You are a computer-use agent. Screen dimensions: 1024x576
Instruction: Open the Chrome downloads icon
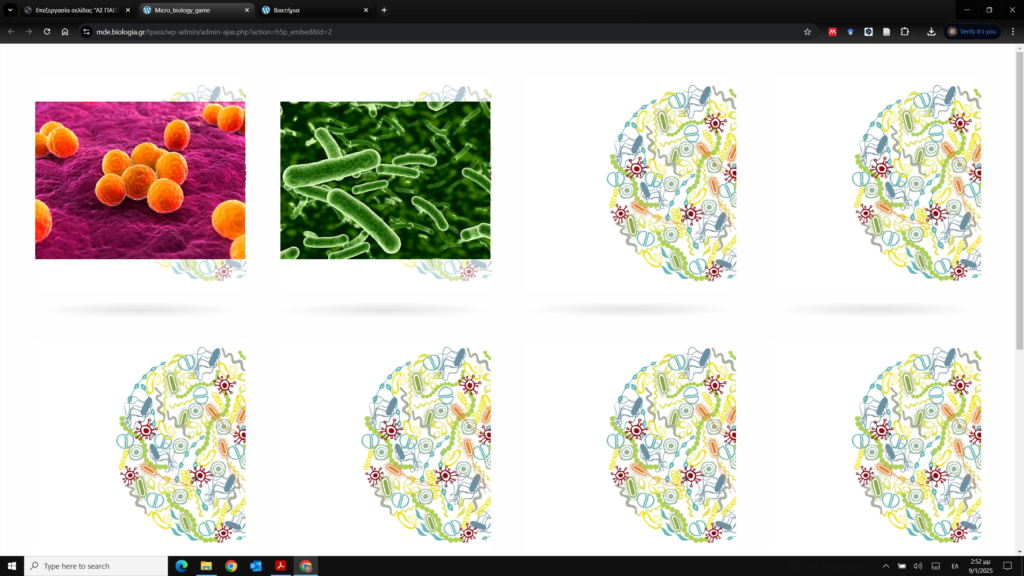[931, 31]
